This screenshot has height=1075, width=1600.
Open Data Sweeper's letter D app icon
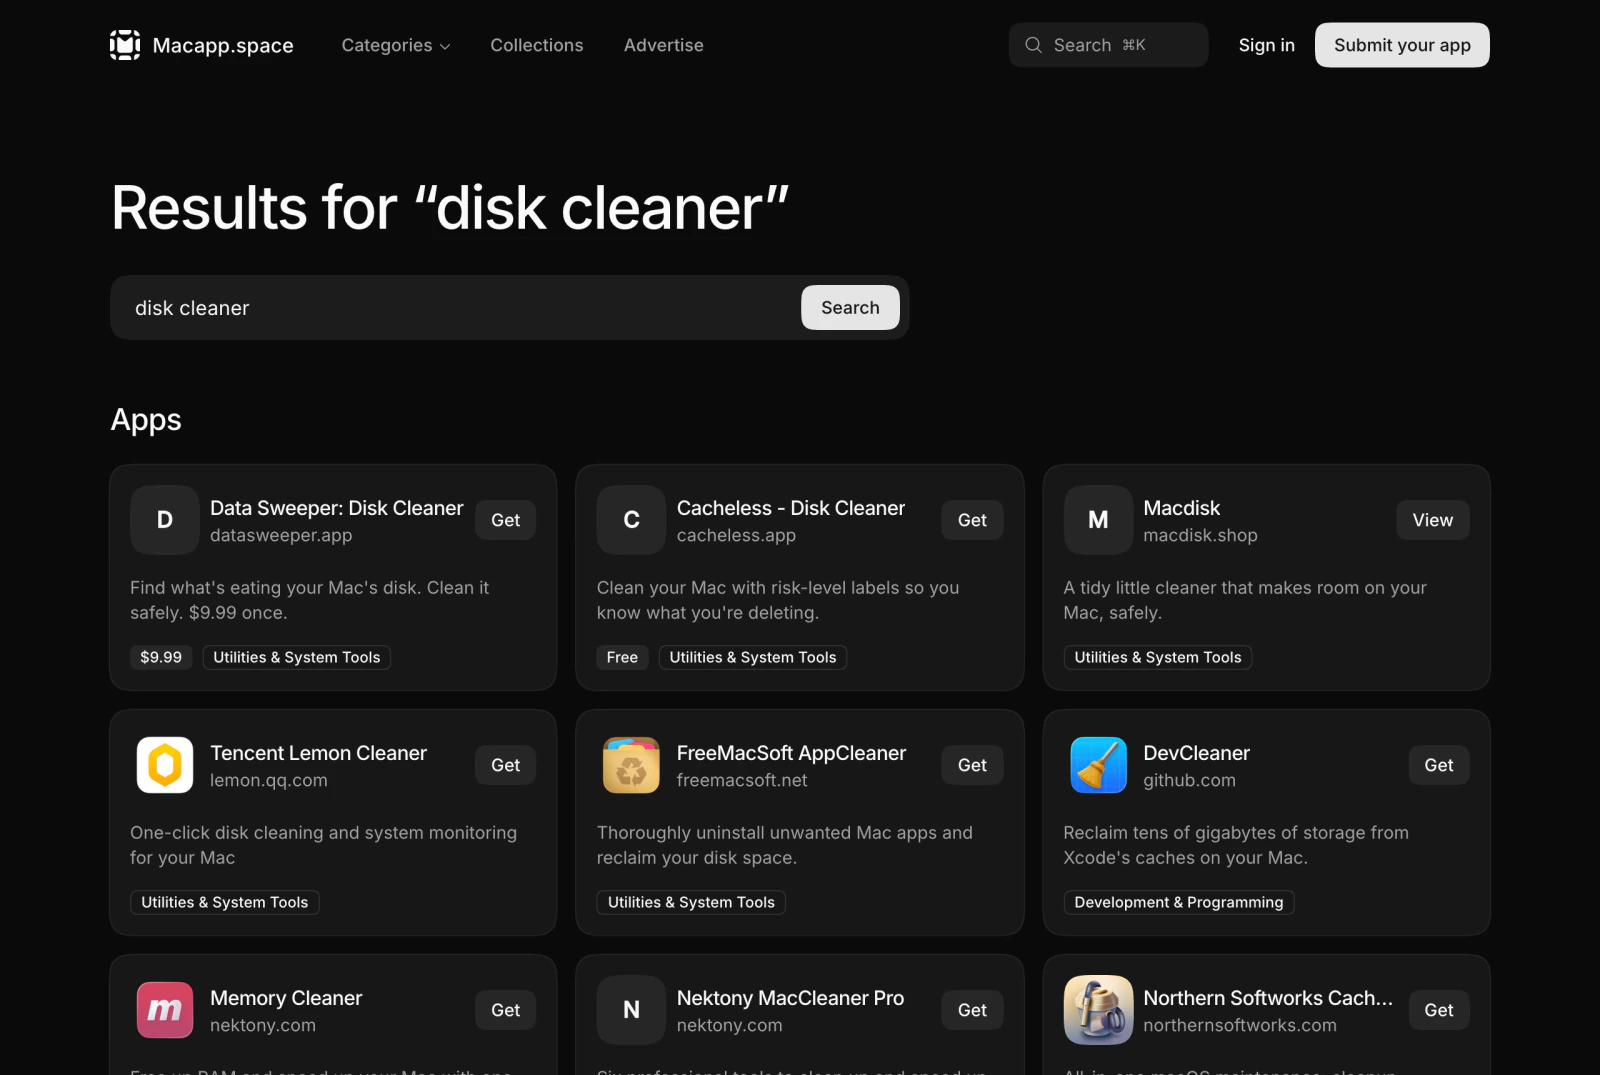coord(165,520)
